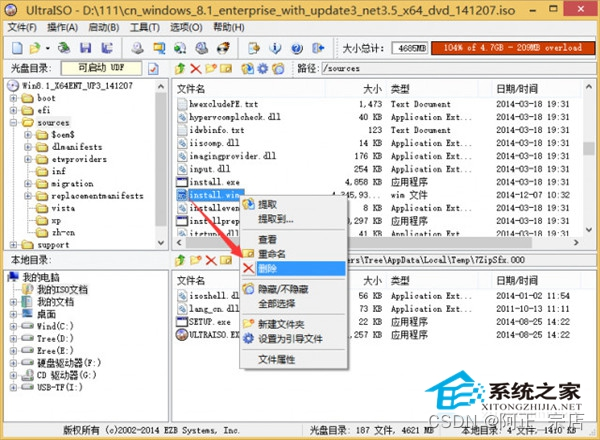Choose 设置为引导文件 in the context menu
Viewport: 600px width, 440px height.
point(294,339)
